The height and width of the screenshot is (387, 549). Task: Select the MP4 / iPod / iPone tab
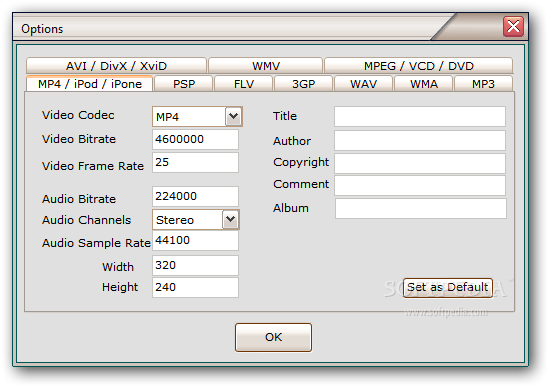[90, 84]
